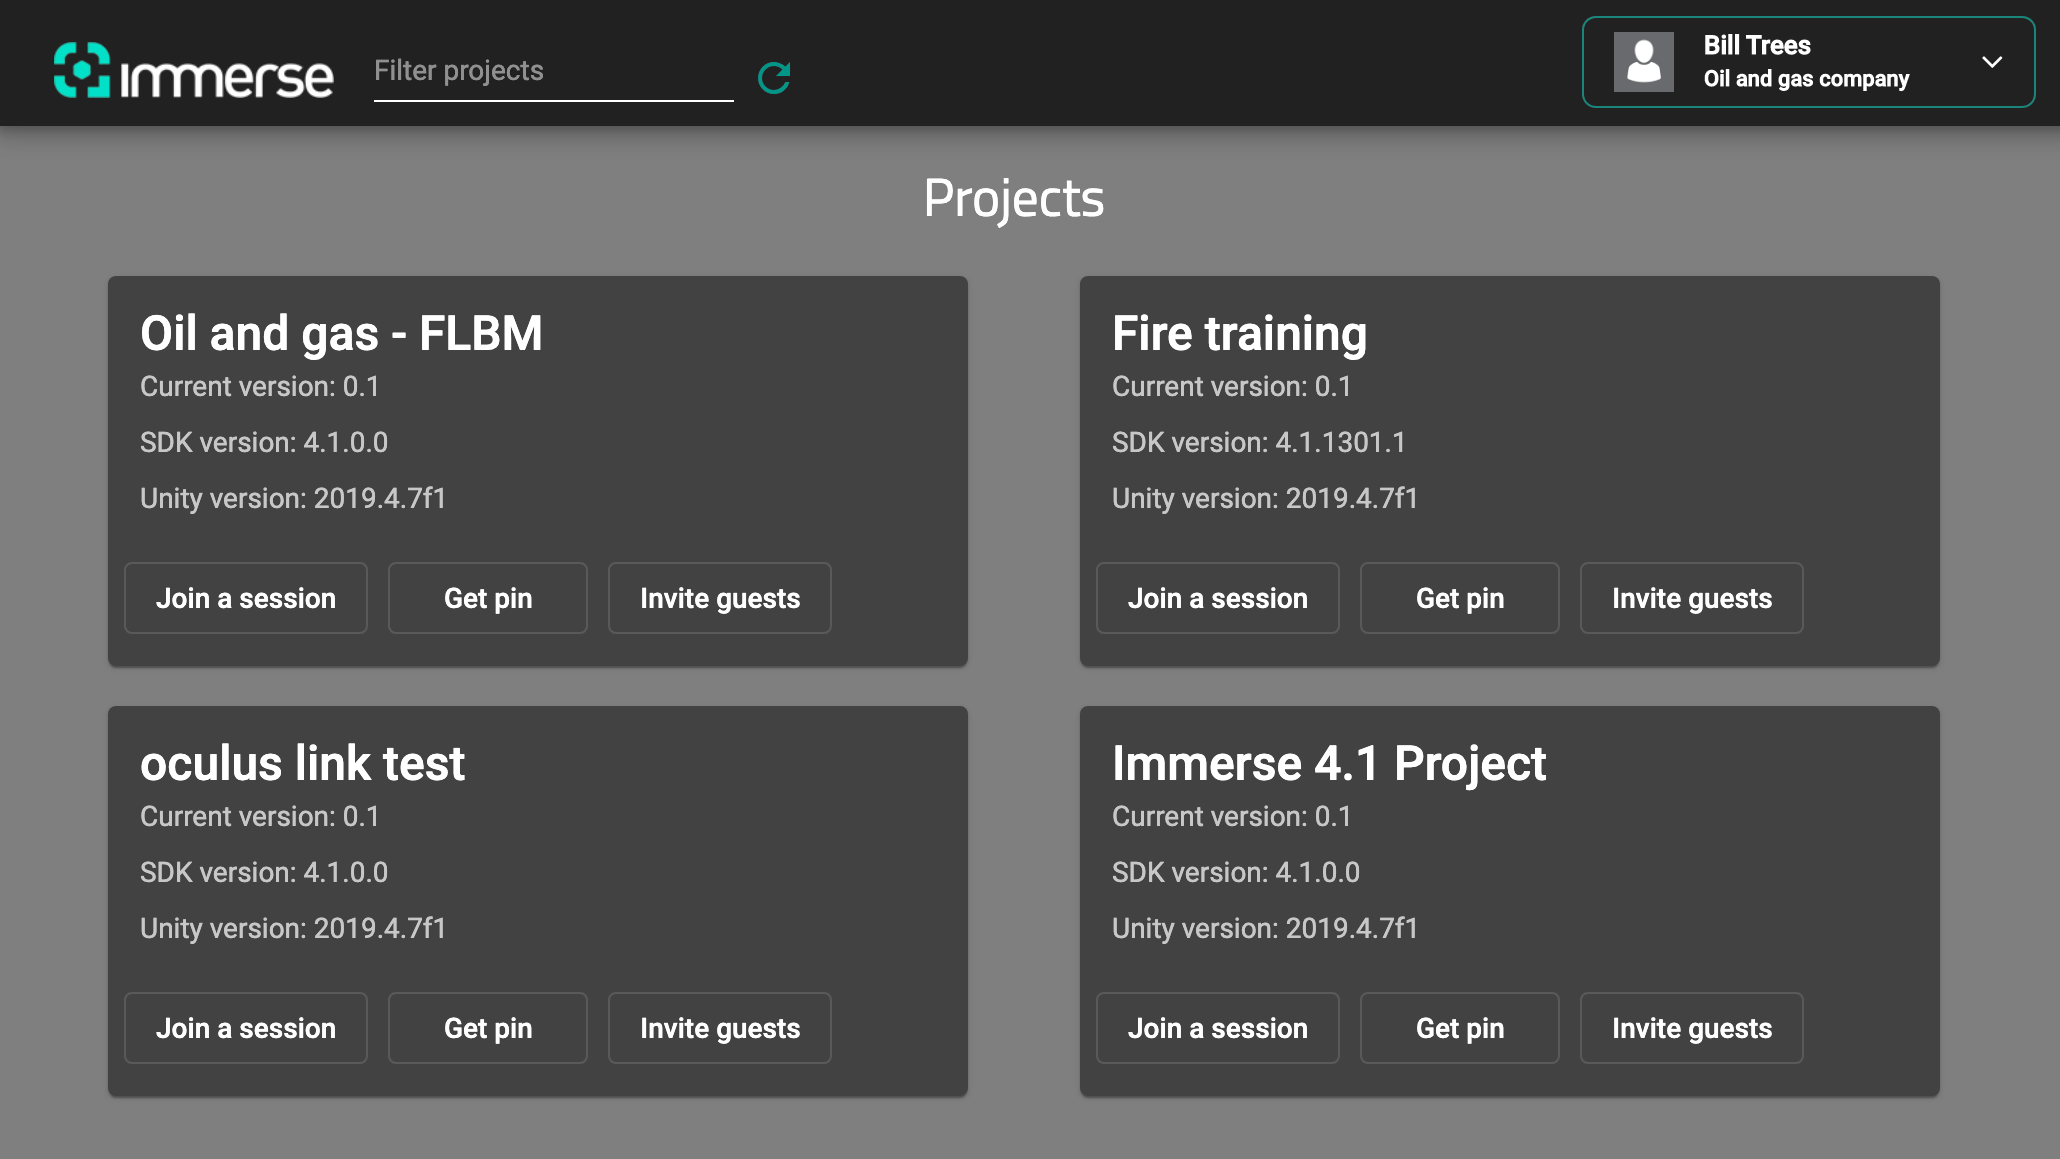
Task: Click the refresh projects icon
Action: pyautogui.click(x=774, y=77)
